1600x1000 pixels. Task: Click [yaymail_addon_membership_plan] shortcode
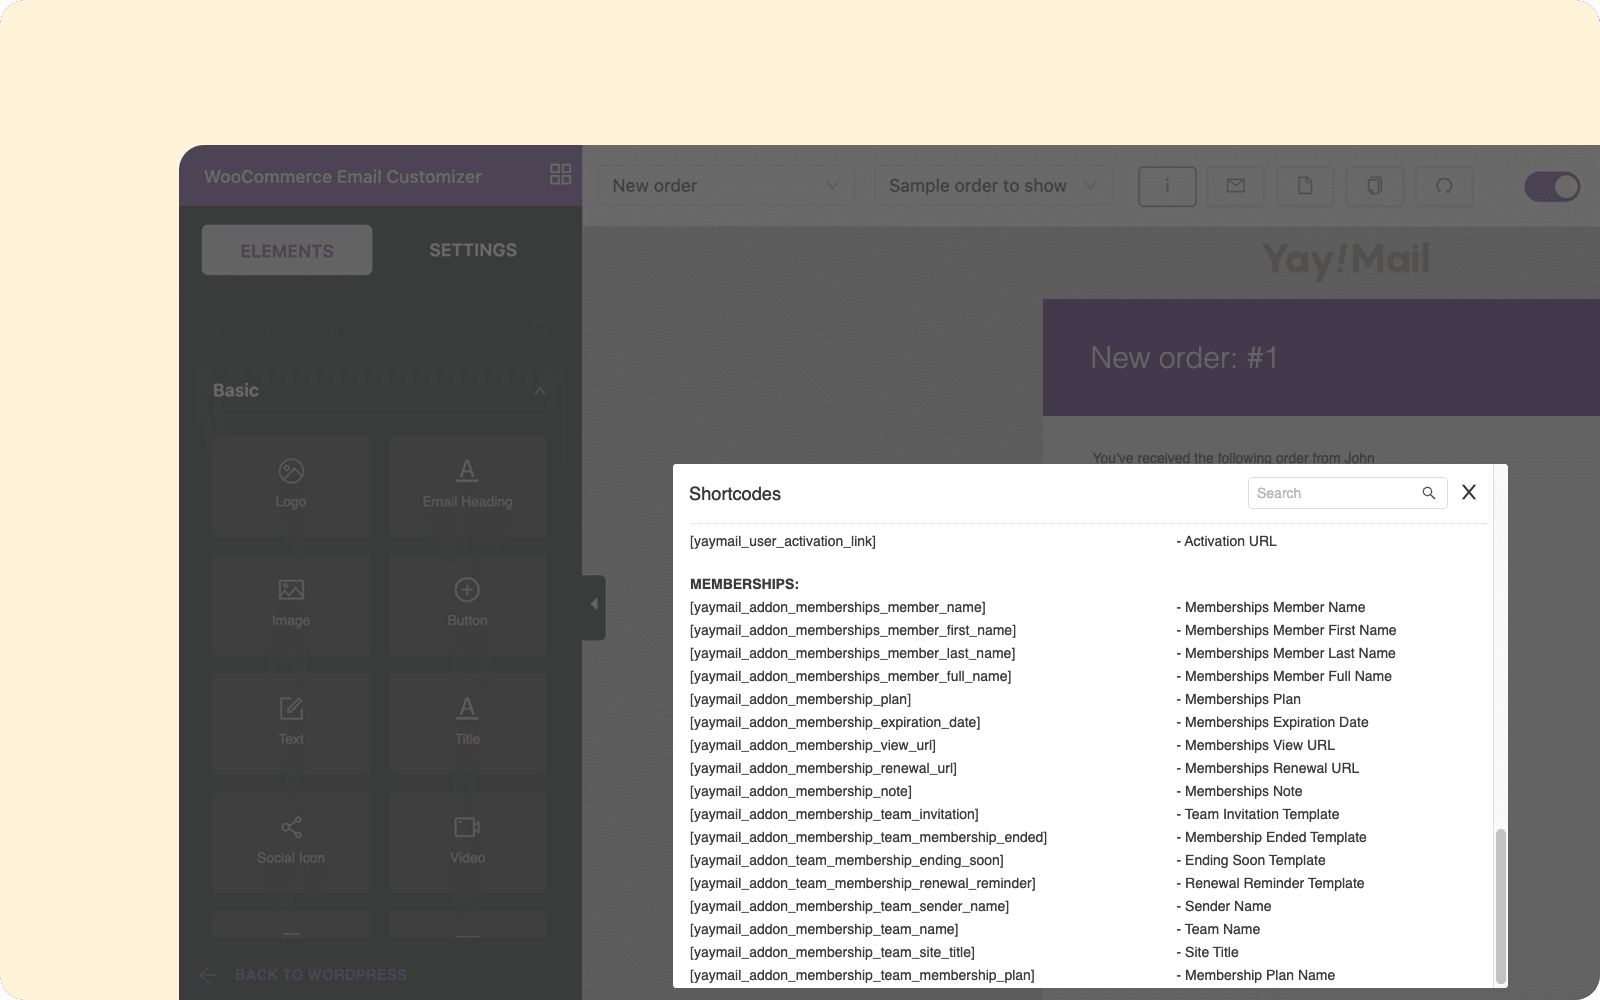(x=800, y=699)
